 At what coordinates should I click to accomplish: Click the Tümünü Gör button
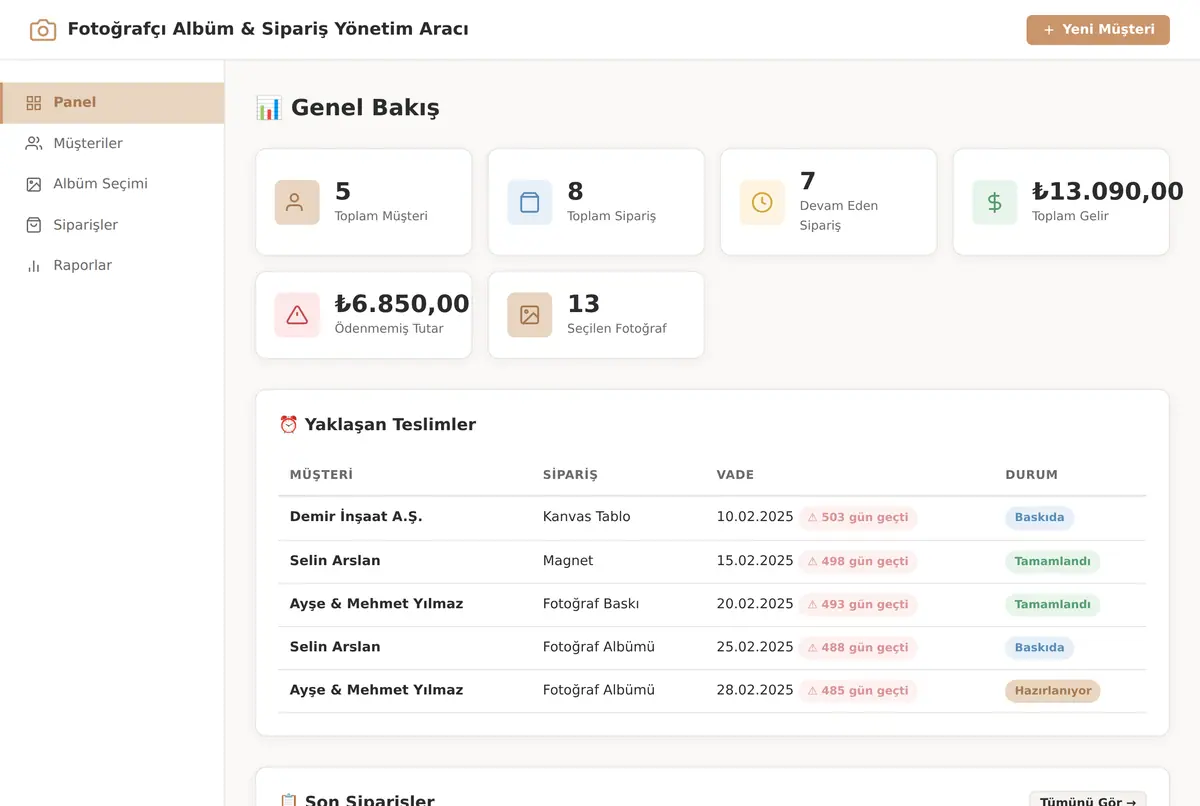tap(1088, 800)
